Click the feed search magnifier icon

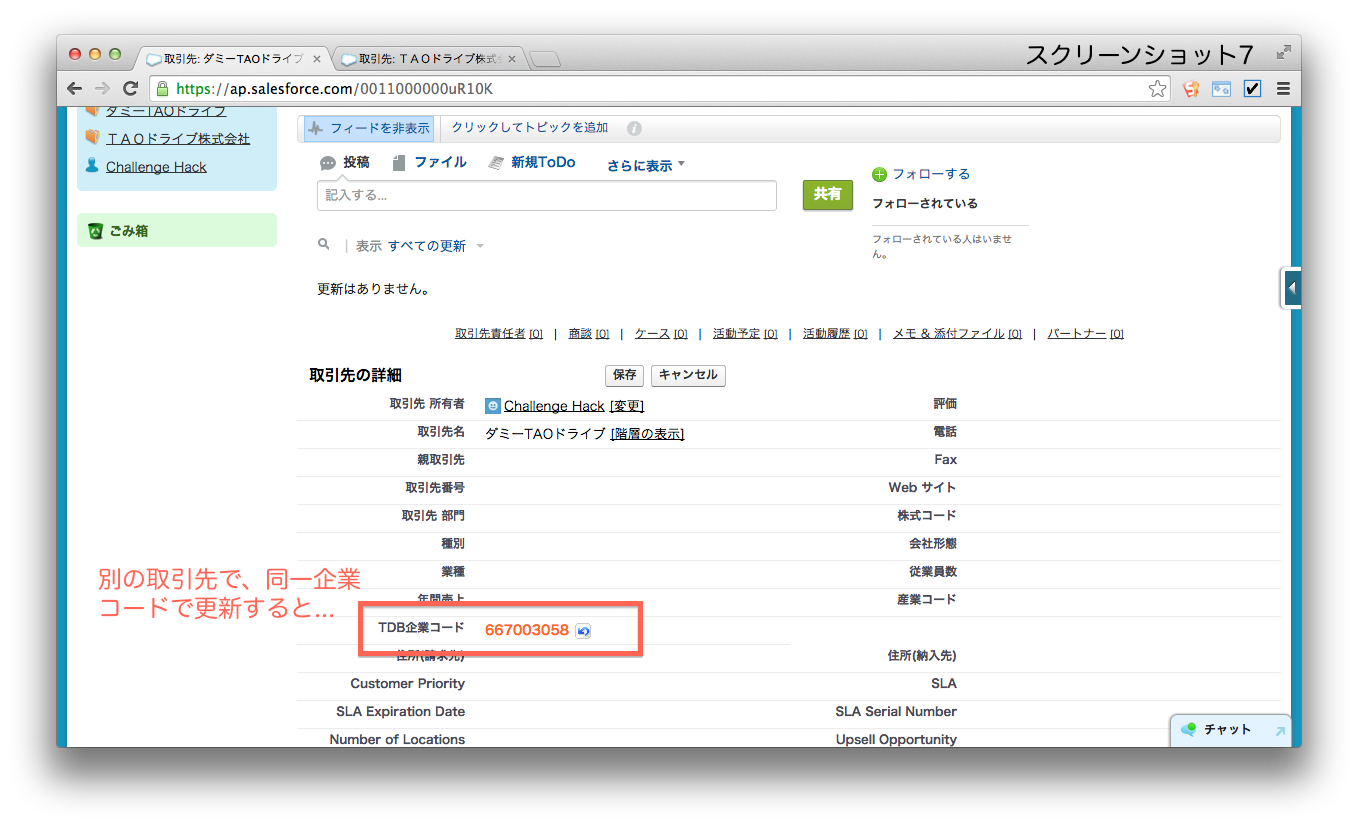click(x=324, y=244)
